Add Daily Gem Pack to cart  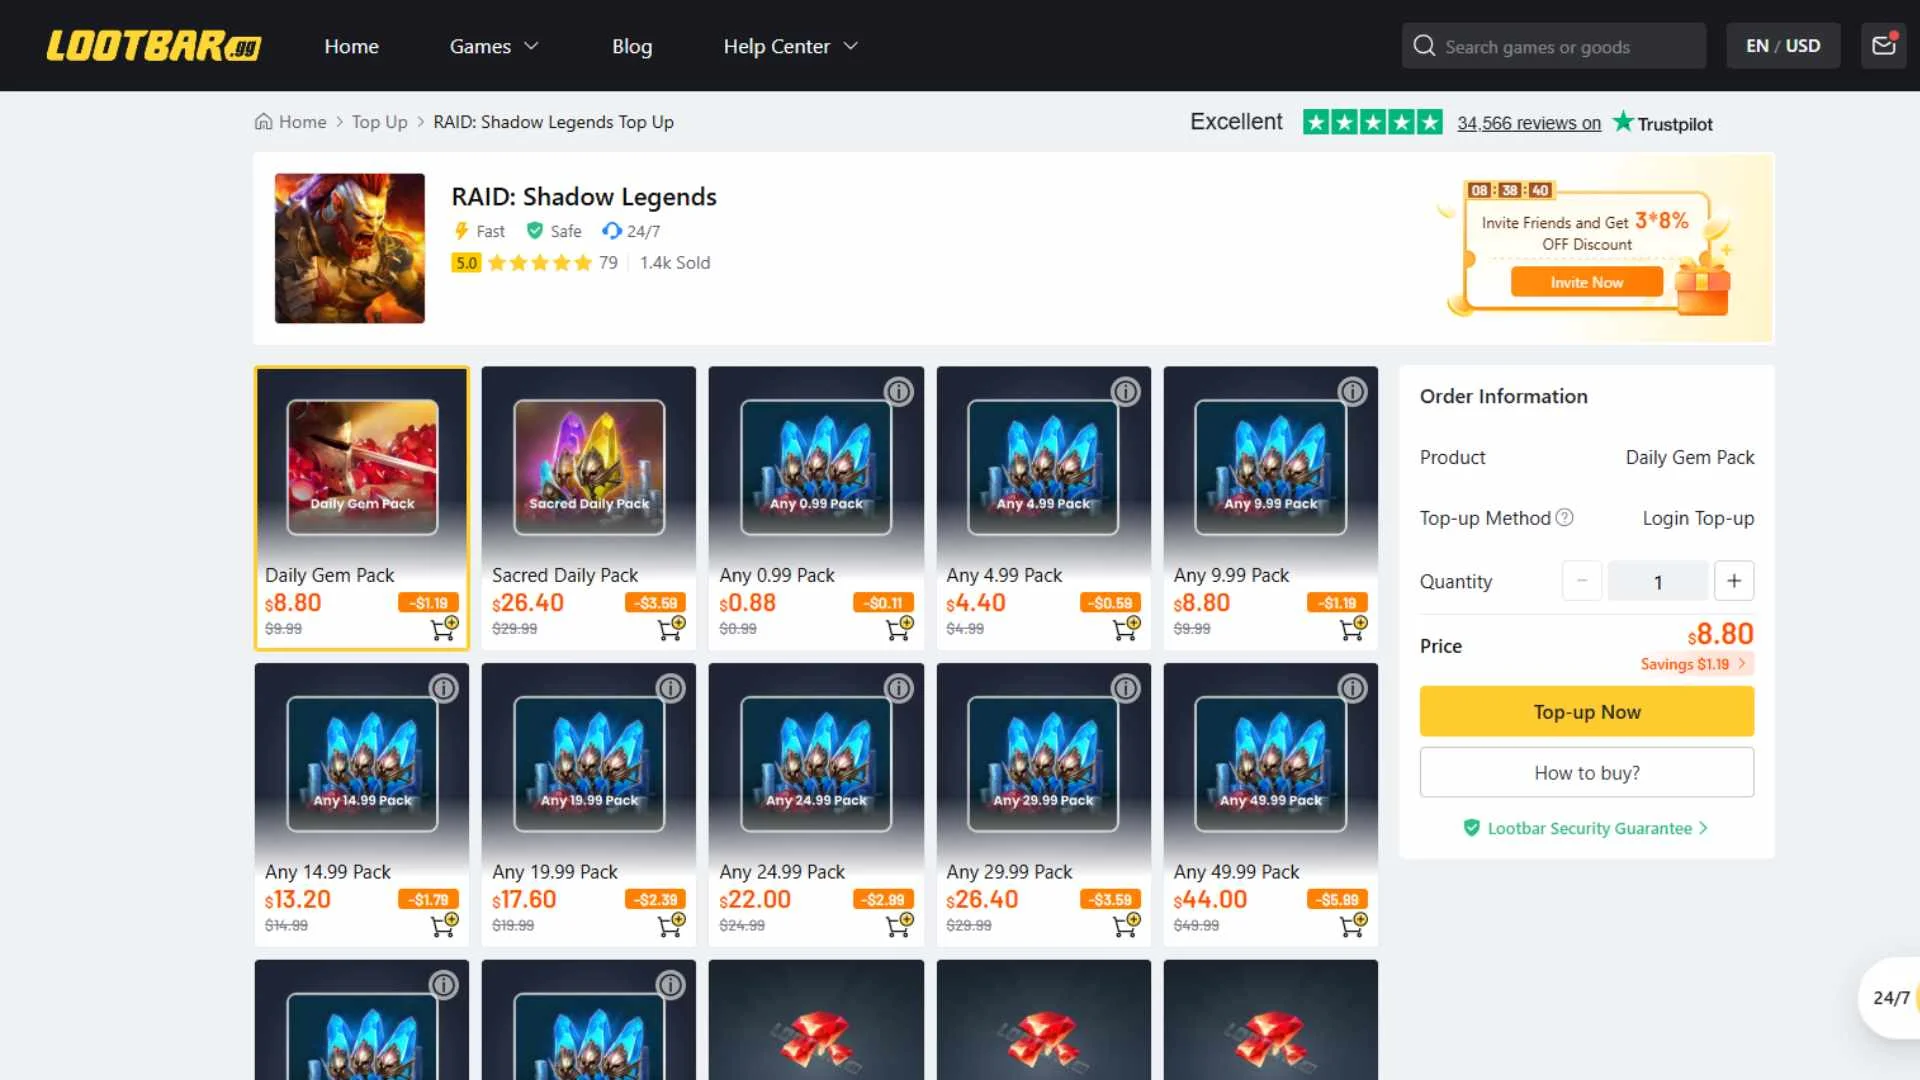tap(444, 628)
